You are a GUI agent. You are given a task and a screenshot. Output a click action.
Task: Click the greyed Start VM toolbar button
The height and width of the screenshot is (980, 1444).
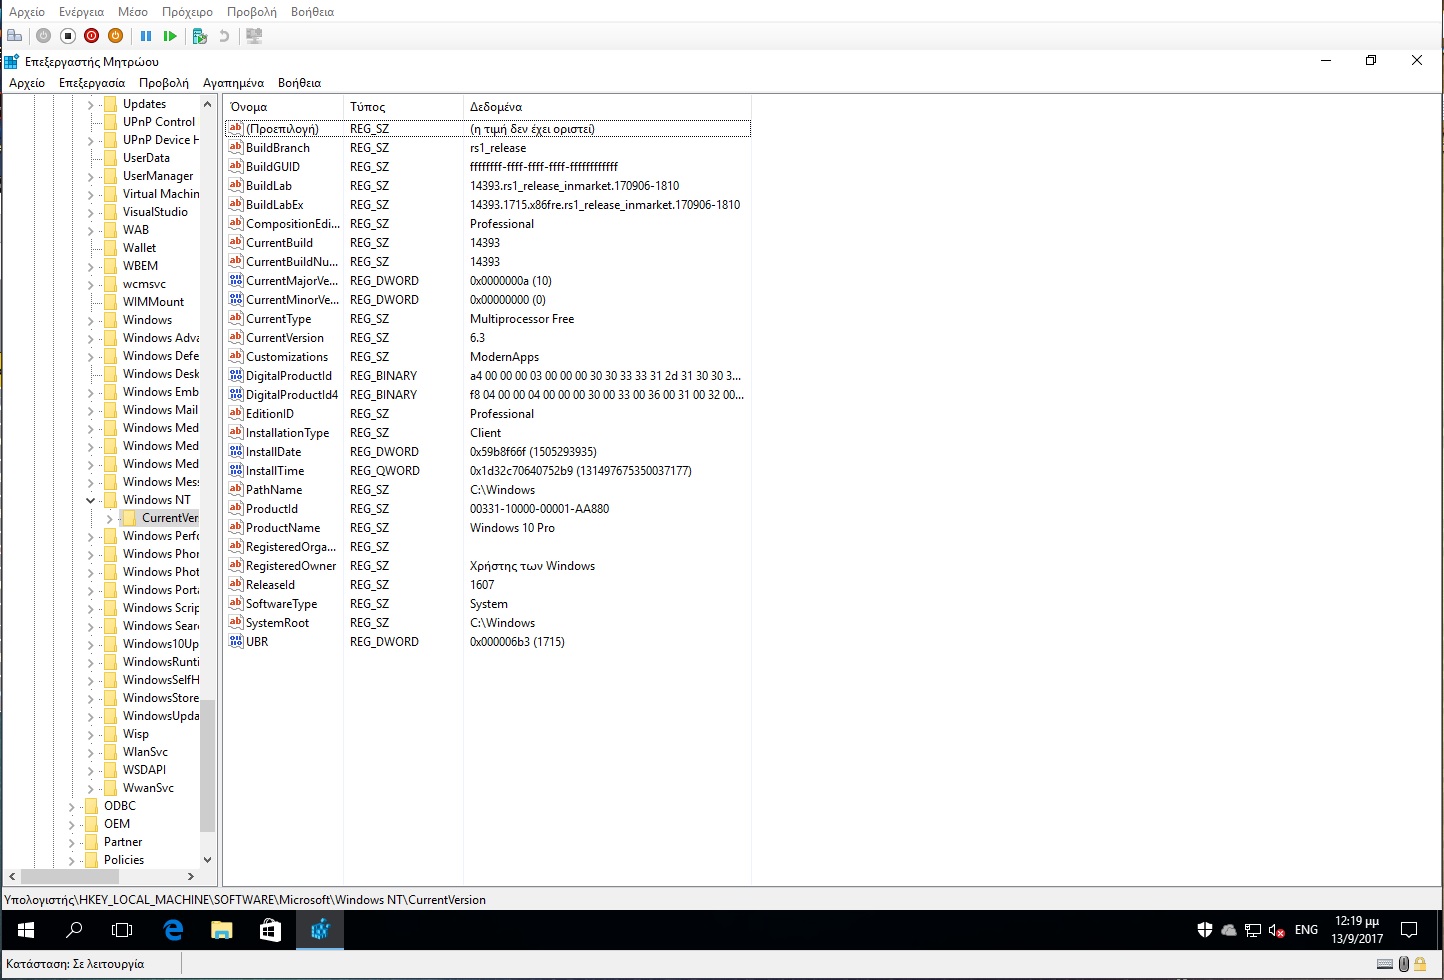click(x=43, y=36)
